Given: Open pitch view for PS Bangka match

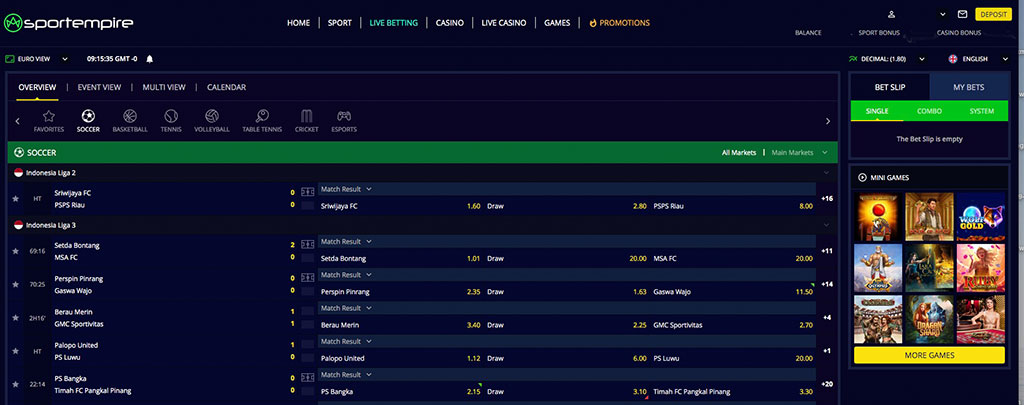Looking at the screenshot, I should click(x=307, y=378).
